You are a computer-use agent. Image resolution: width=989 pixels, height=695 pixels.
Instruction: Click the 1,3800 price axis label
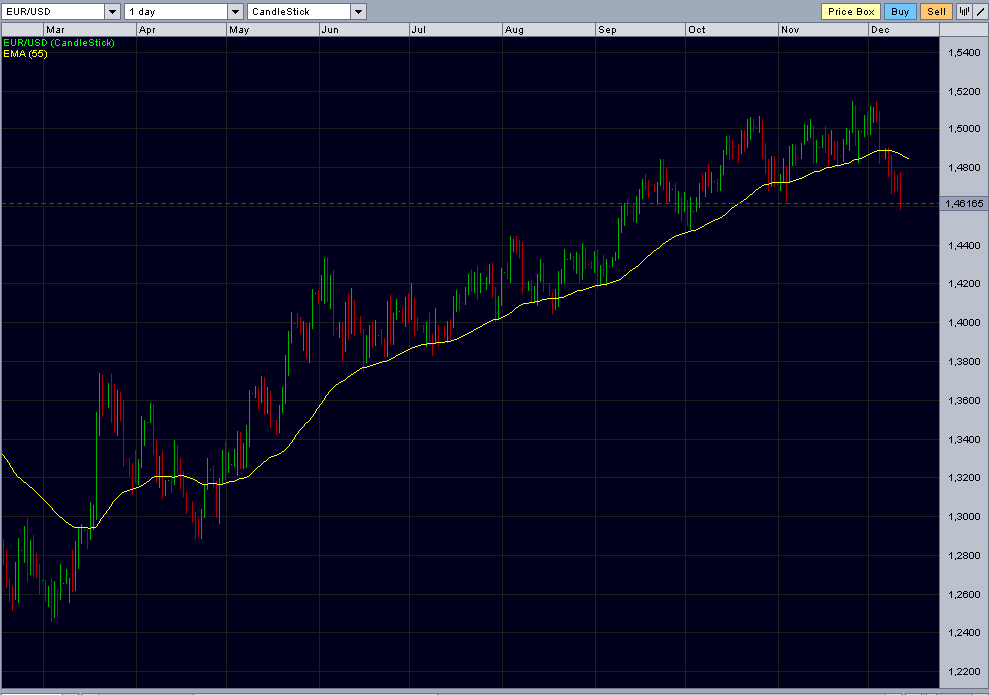pos(964,361)
